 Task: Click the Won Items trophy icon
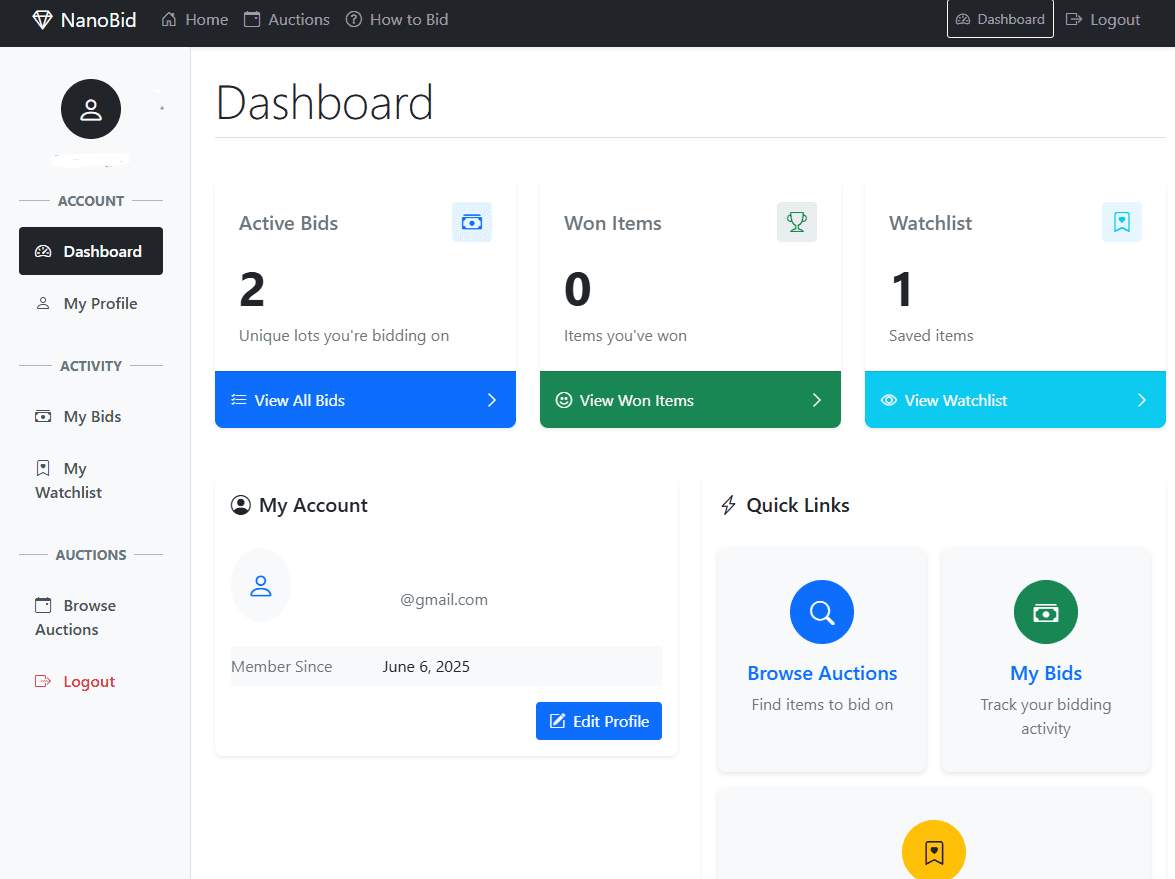pos(796,222)
